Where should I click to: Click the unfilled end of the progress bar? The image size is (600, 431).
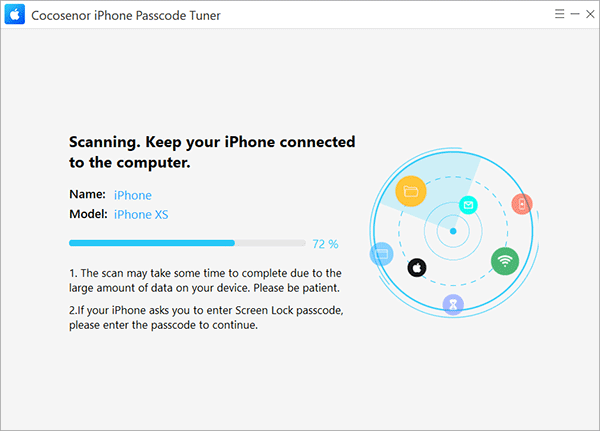(x=270, y=243)
